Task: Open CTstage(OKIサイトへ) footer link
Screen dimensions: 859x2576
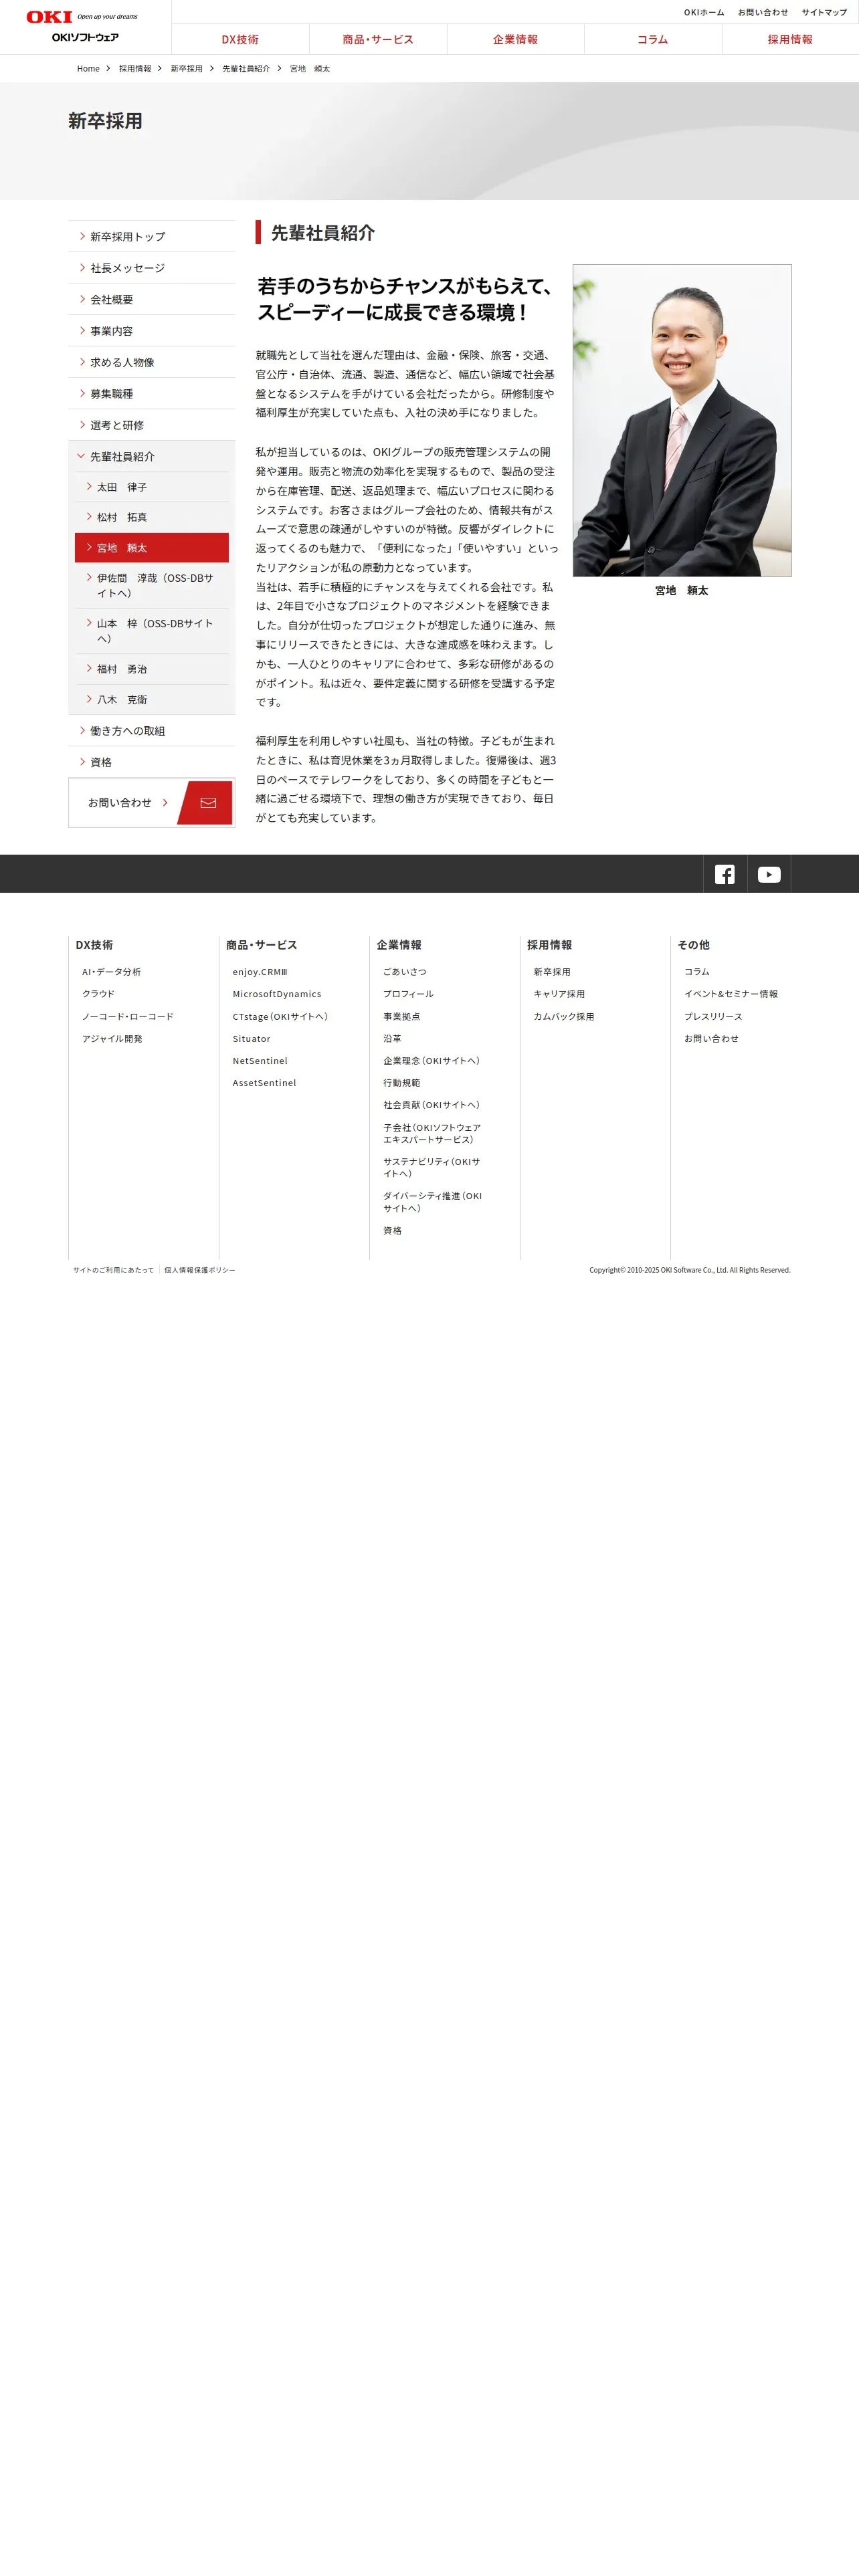Action: click(280, 1017)
